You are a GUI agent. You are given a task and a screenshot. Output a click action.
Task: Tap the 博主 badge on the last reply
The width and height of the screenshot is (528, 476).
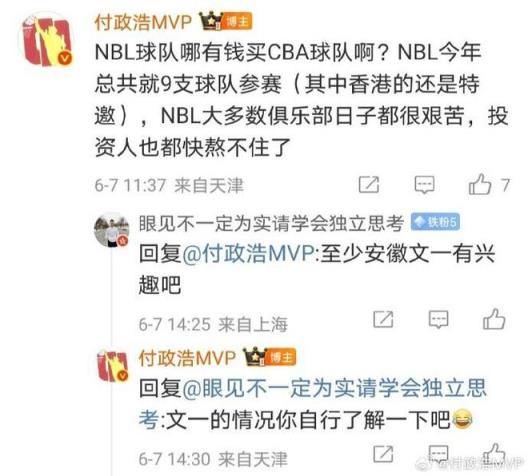(282, 357)
